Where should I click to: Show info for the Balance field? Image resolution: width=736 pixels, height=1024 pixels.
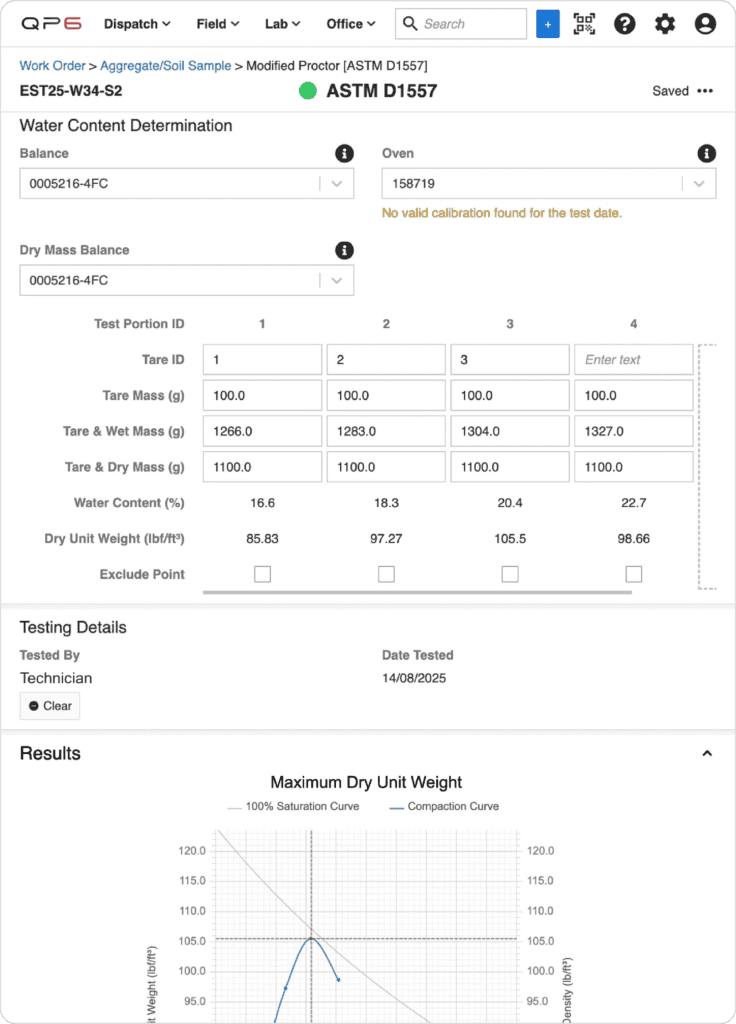tap(344, 153)
